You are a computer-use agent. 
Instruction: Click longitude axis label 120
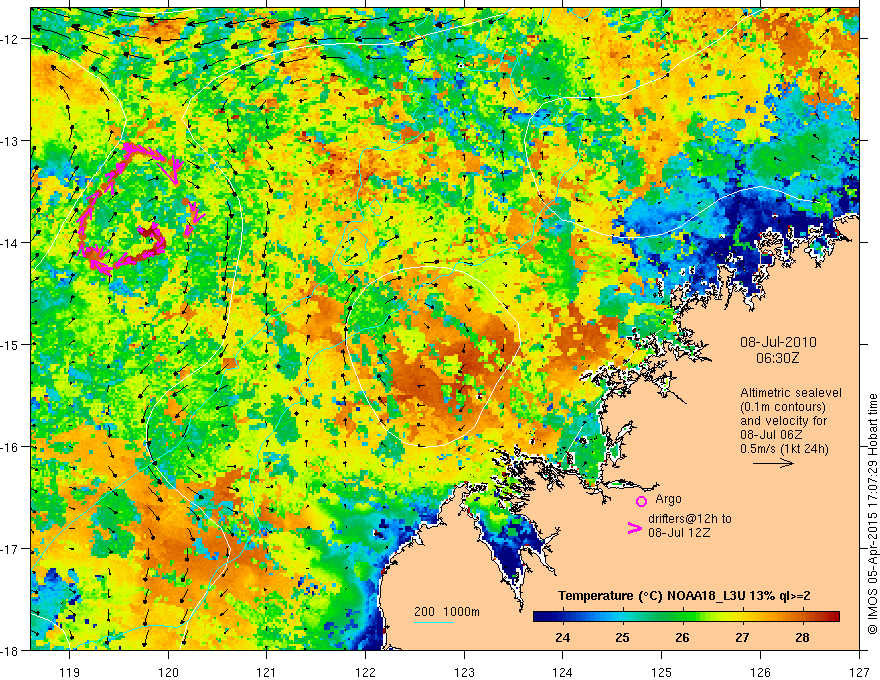[x=168, y=672]
